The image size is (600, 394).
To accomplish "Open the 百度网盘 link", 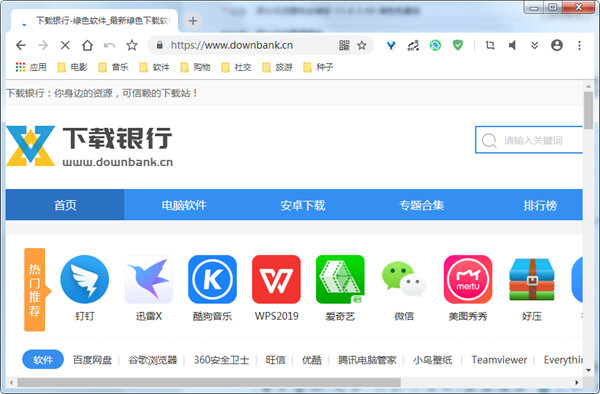I will click(92, 360).
